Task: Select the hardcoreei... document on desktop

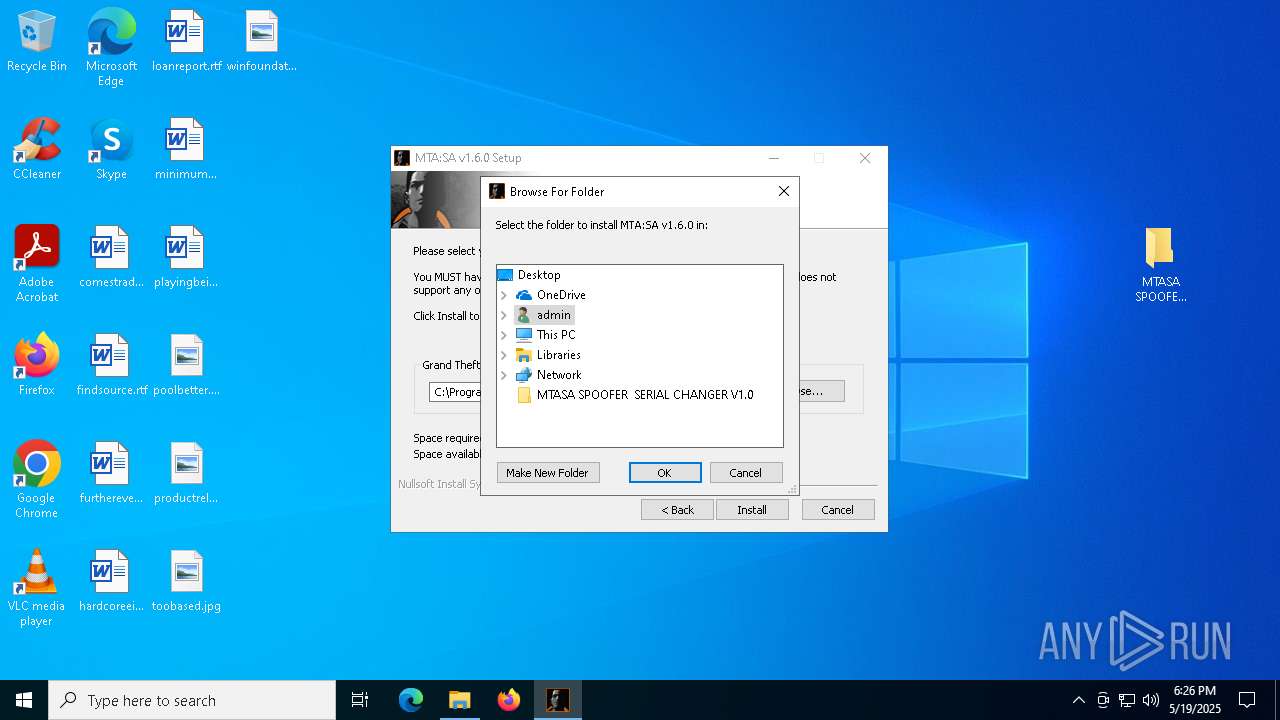Action: click(111, 582)
